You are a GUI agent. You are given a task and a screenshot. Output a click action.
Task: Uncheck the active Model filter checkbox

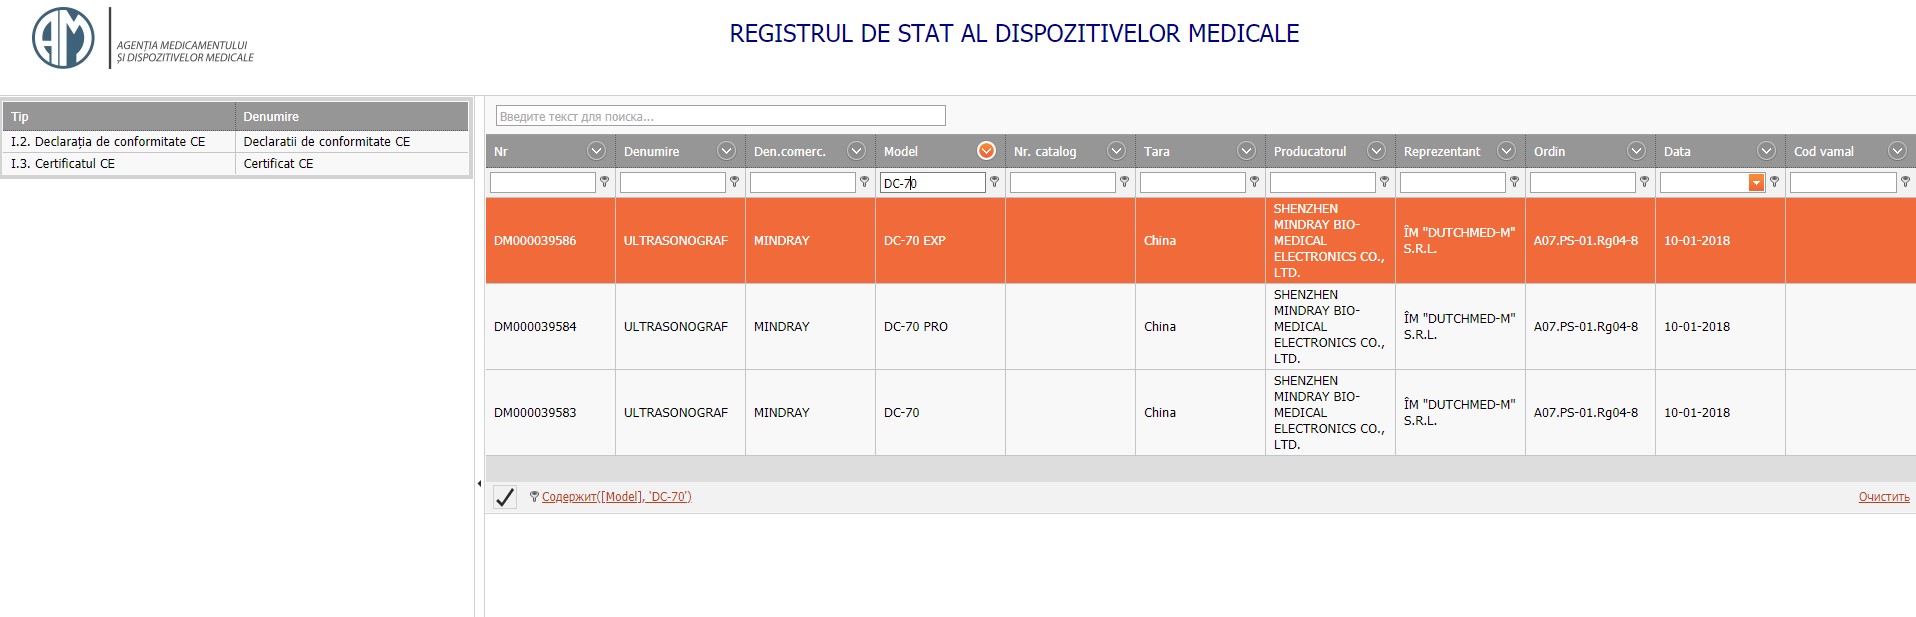click(x=505, y=497)
